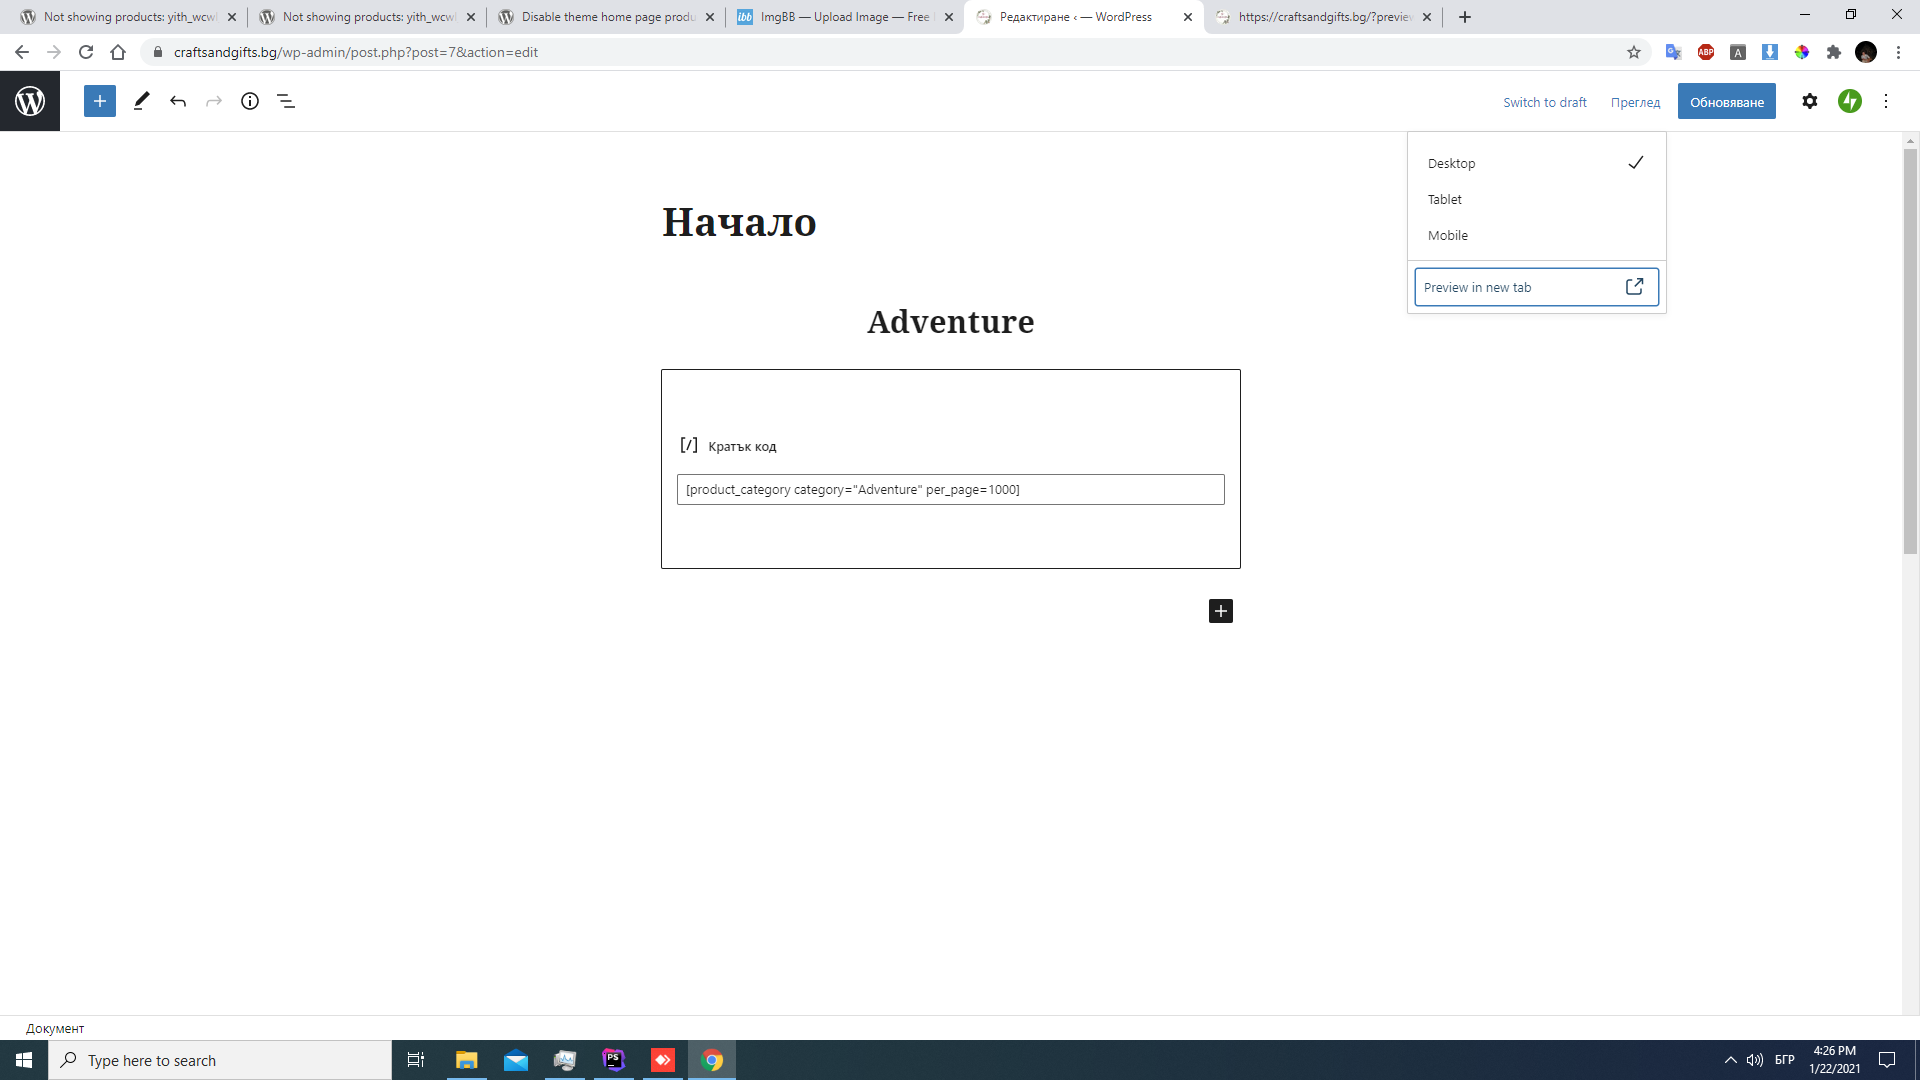Undo the last edit
The width and height of the screenshot is (1920, 1080).
178,101
